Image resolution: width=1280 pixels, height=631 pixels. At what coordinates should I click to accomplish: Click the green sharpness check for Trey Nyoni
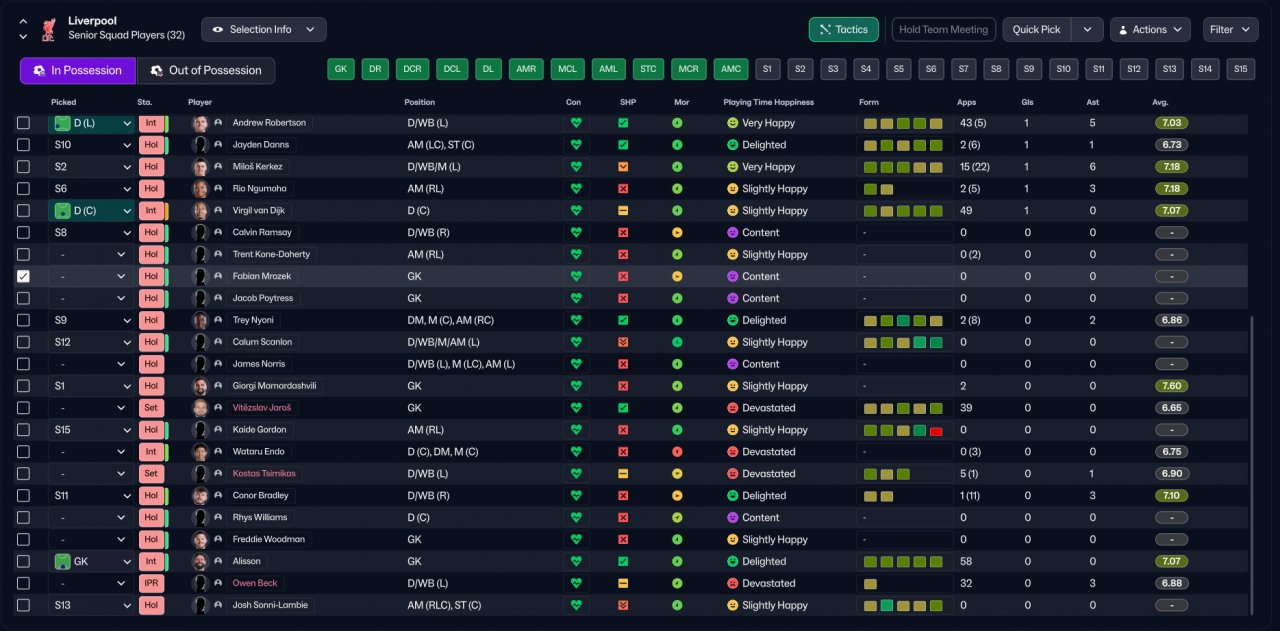[x=623, y=321]
